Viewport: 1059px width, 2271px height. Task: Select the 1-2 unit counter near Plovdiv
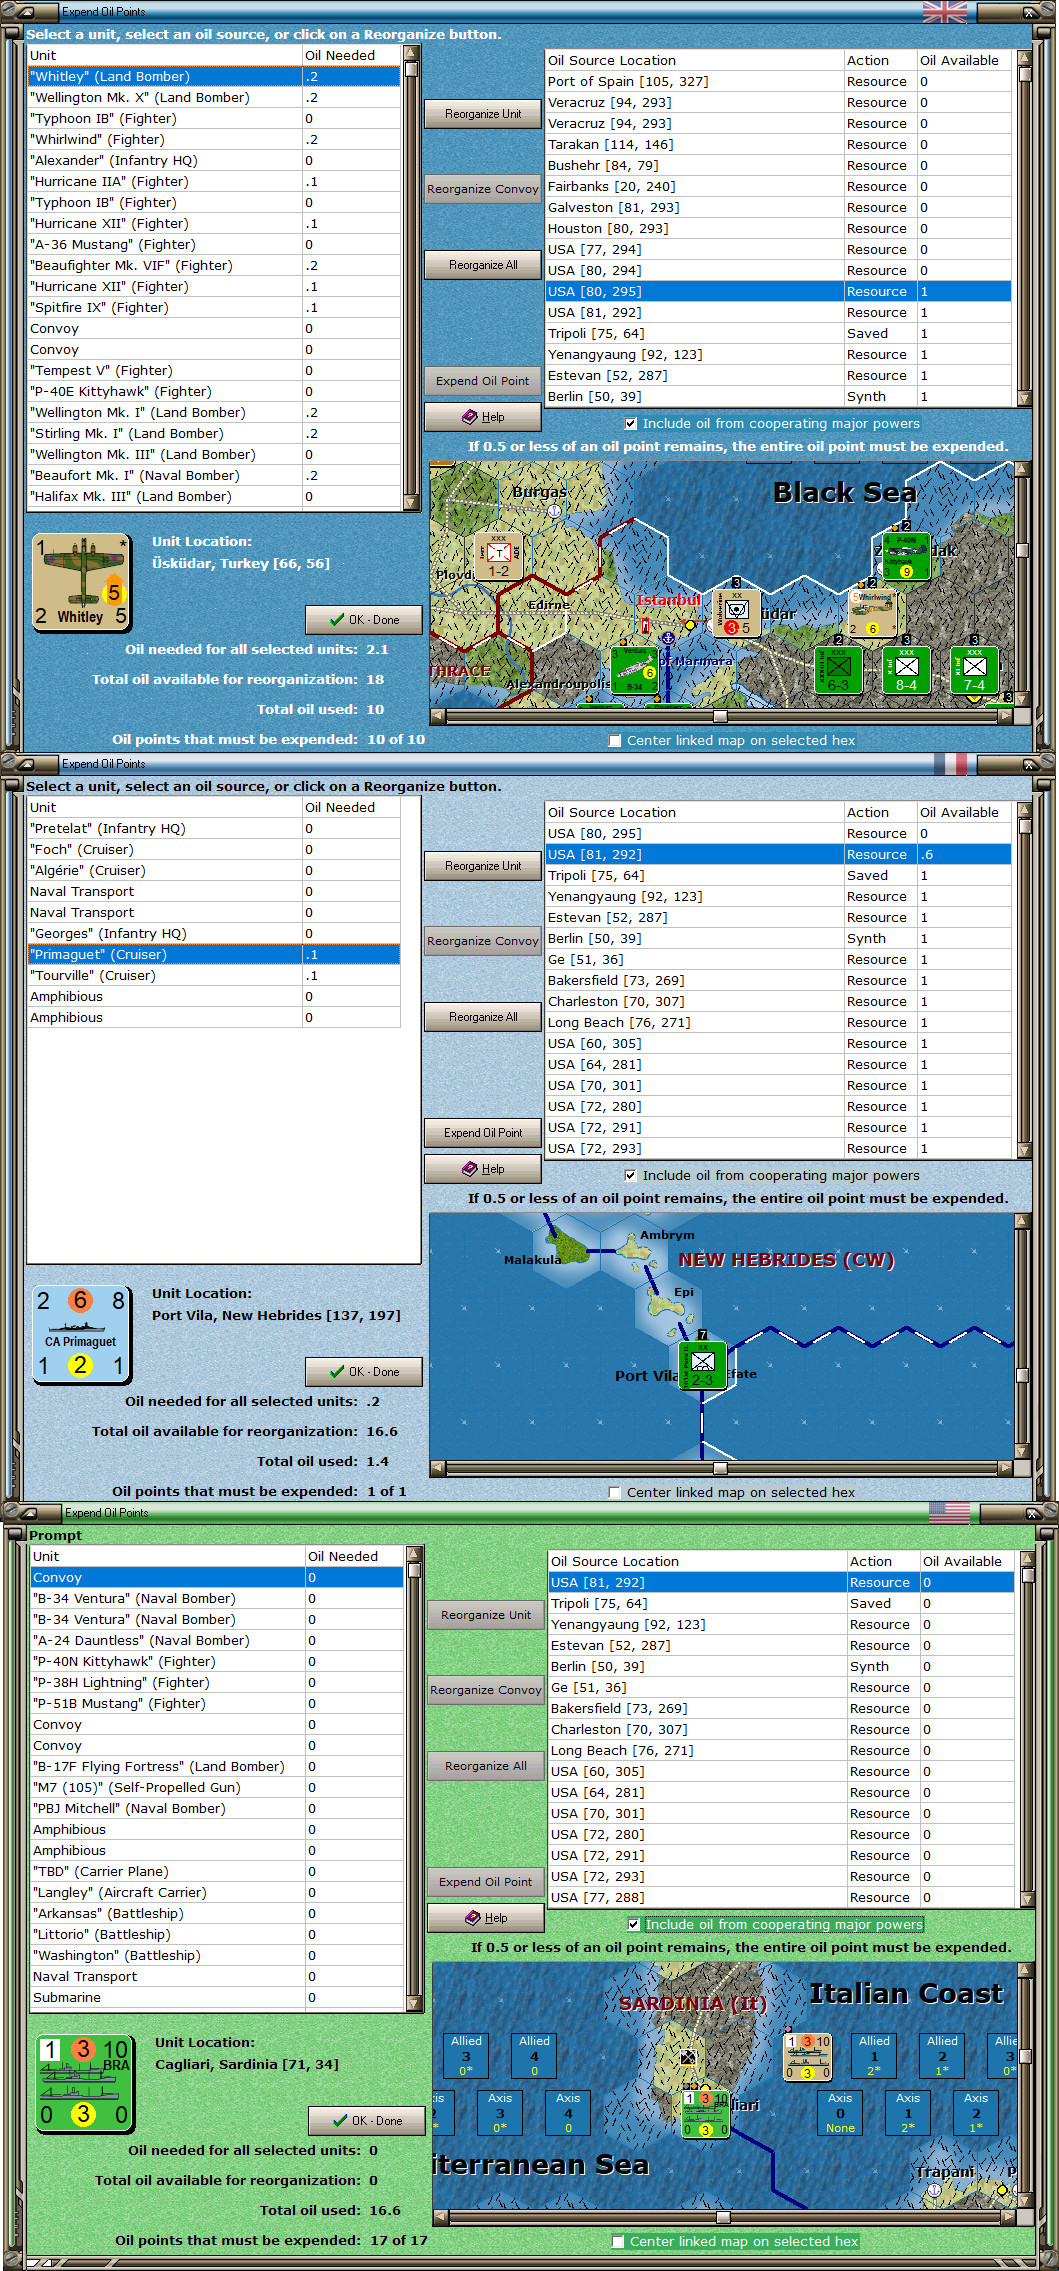498,557
